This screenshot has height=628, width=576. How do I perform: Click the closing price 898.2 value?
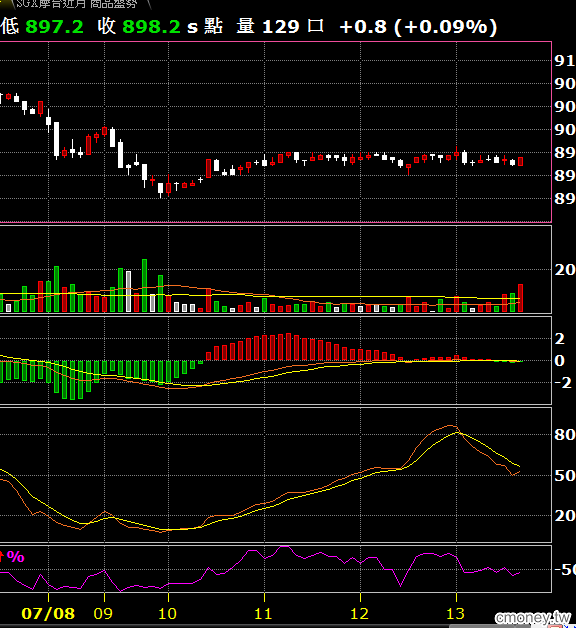[151, 27]
